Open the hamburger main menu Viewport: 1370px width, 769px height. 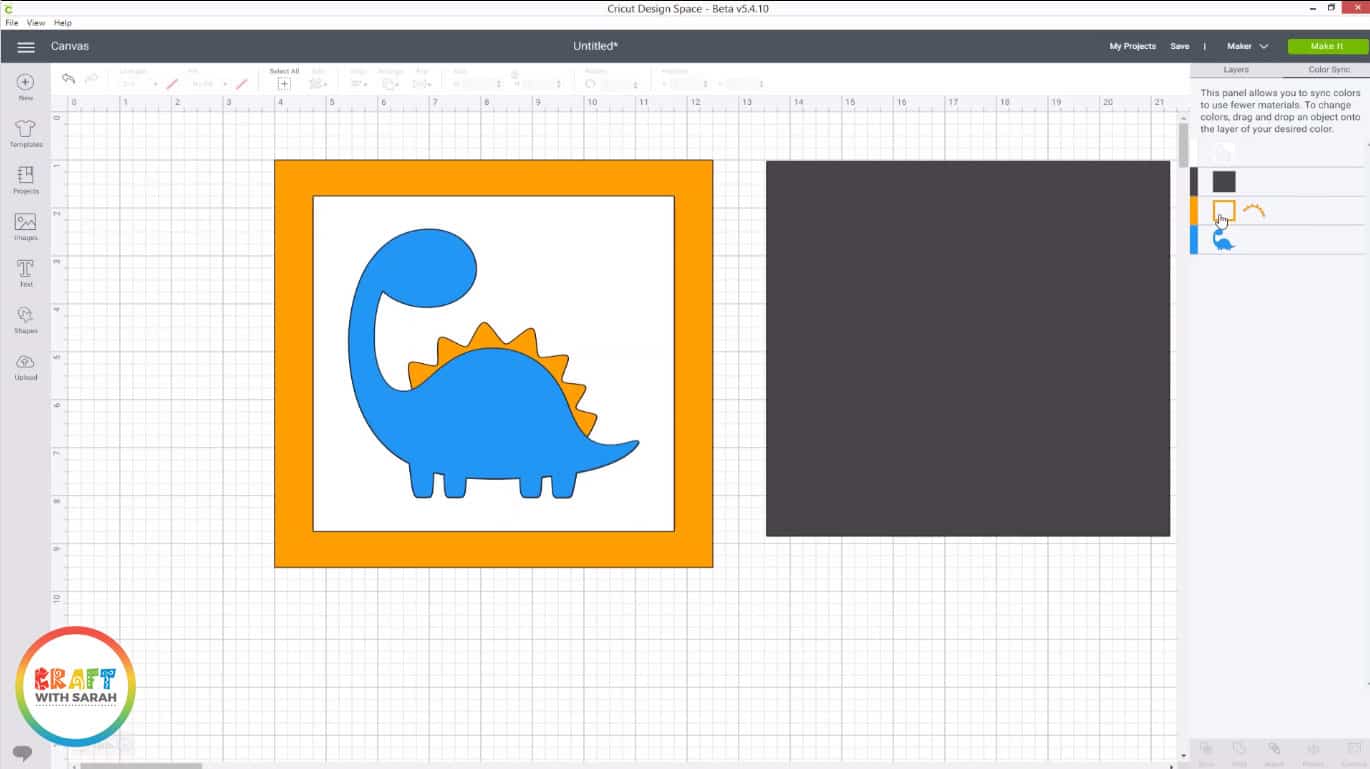(26, 47)
